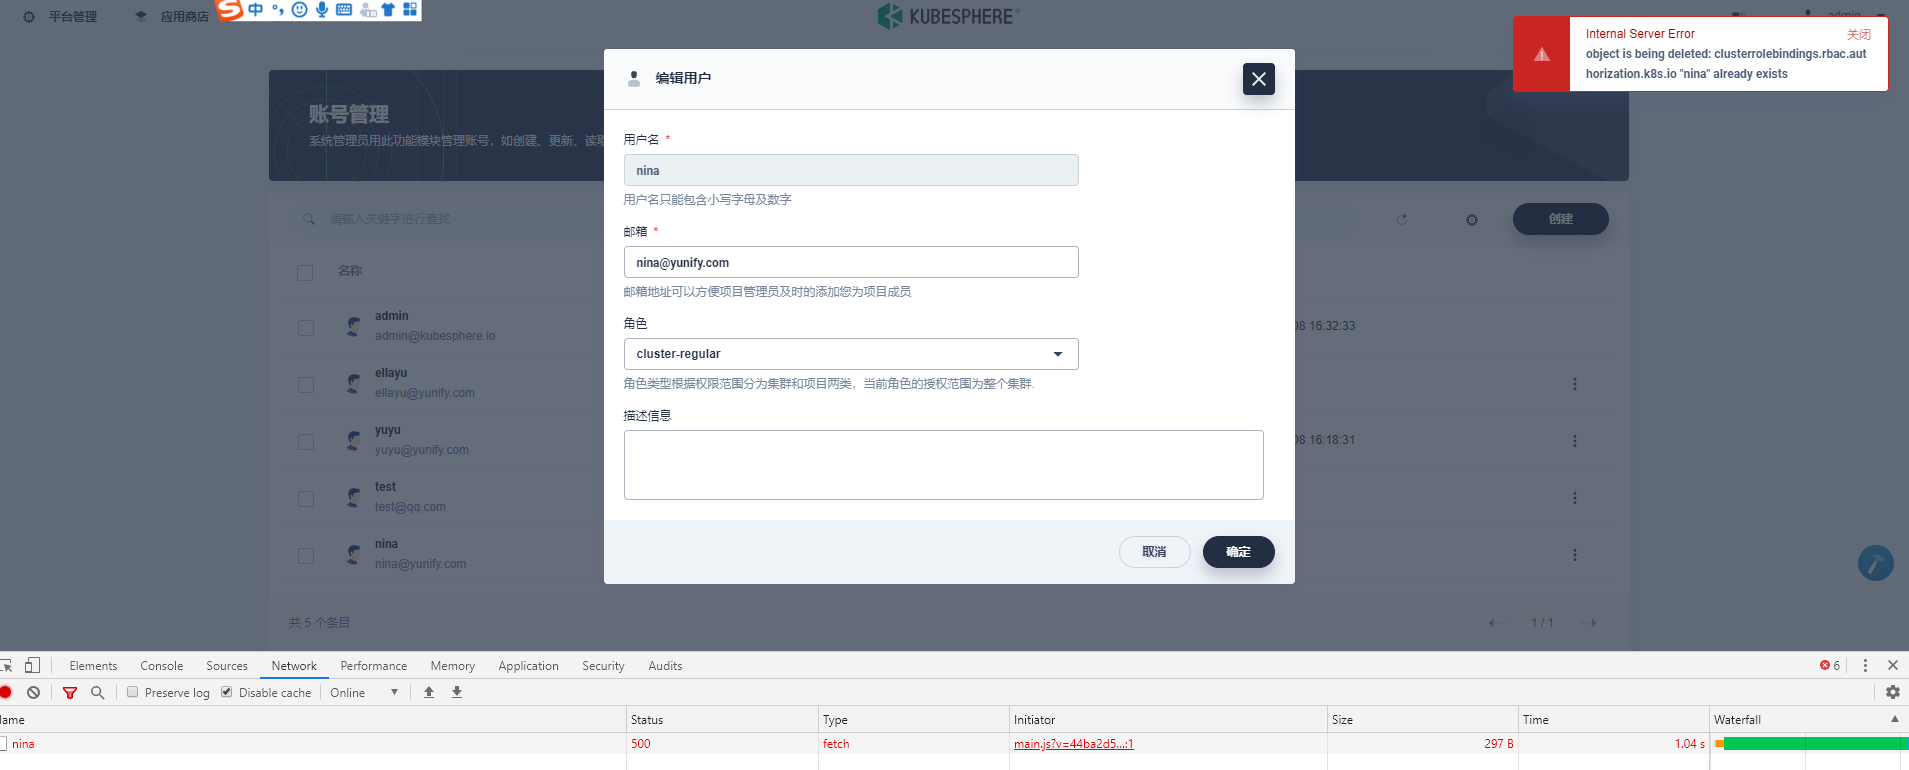Activate the inspect element picker

click(x=6, y=665)
